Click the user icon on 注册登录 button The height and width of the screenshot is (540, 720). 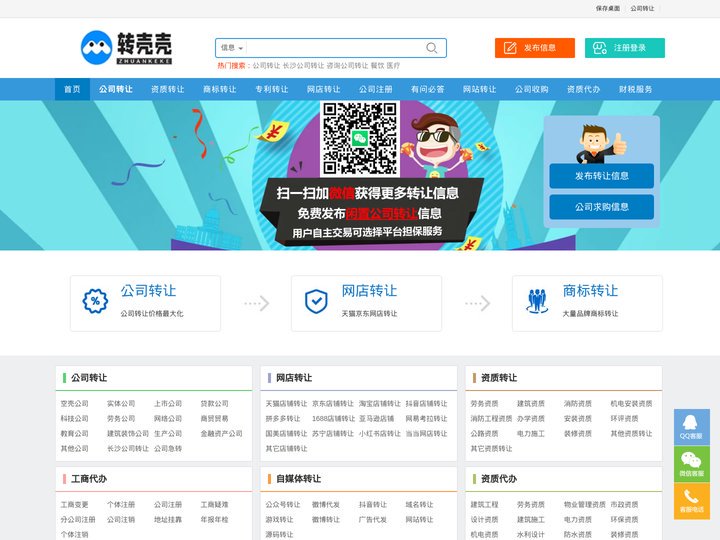(x=600, y=48)
